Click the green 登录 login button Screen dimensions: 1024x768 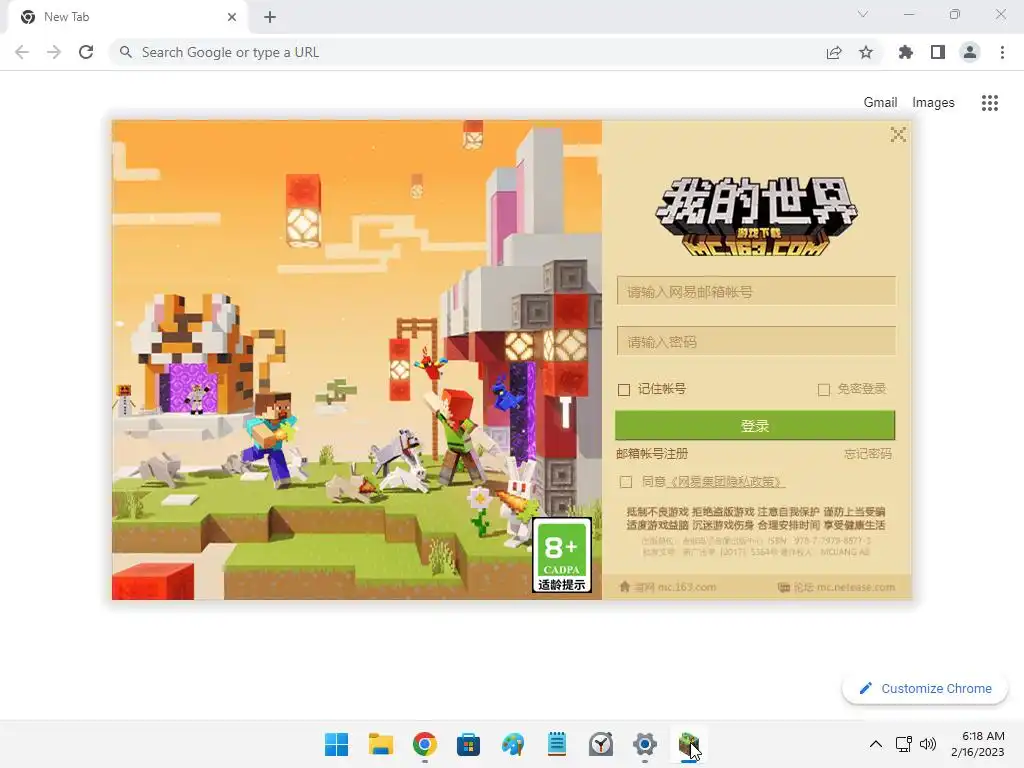click(755, 426)
